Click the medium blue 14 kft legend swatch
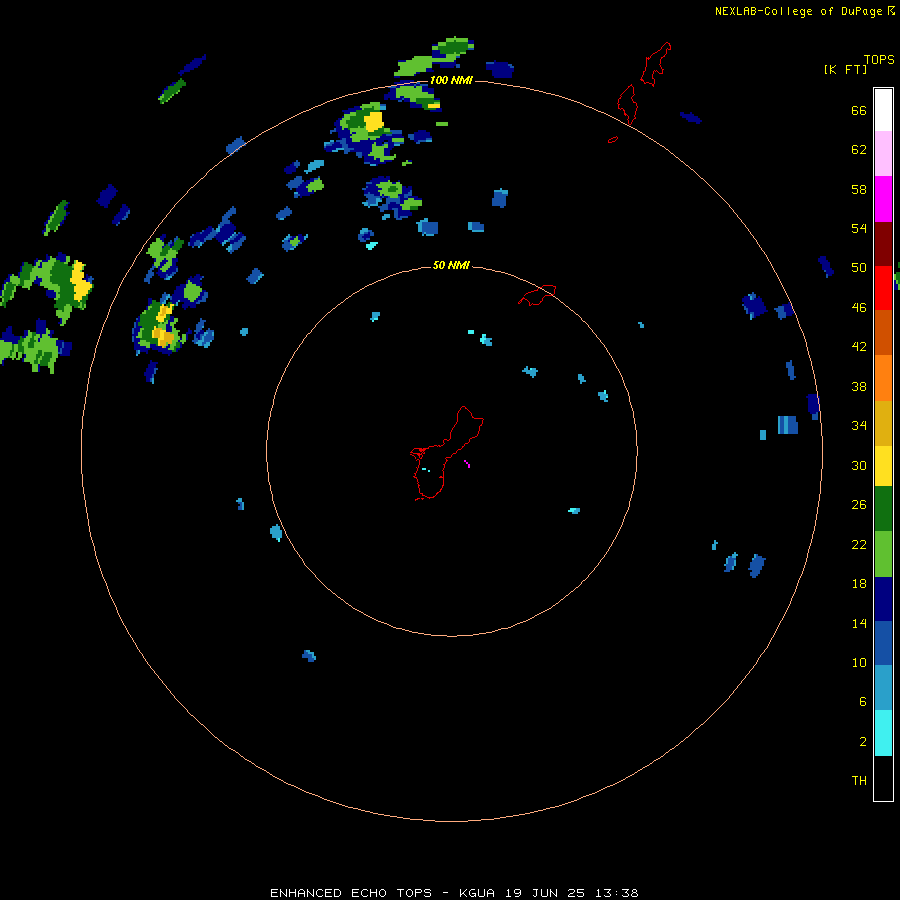Screen dimensions: 900x900 tap(883, 643)
